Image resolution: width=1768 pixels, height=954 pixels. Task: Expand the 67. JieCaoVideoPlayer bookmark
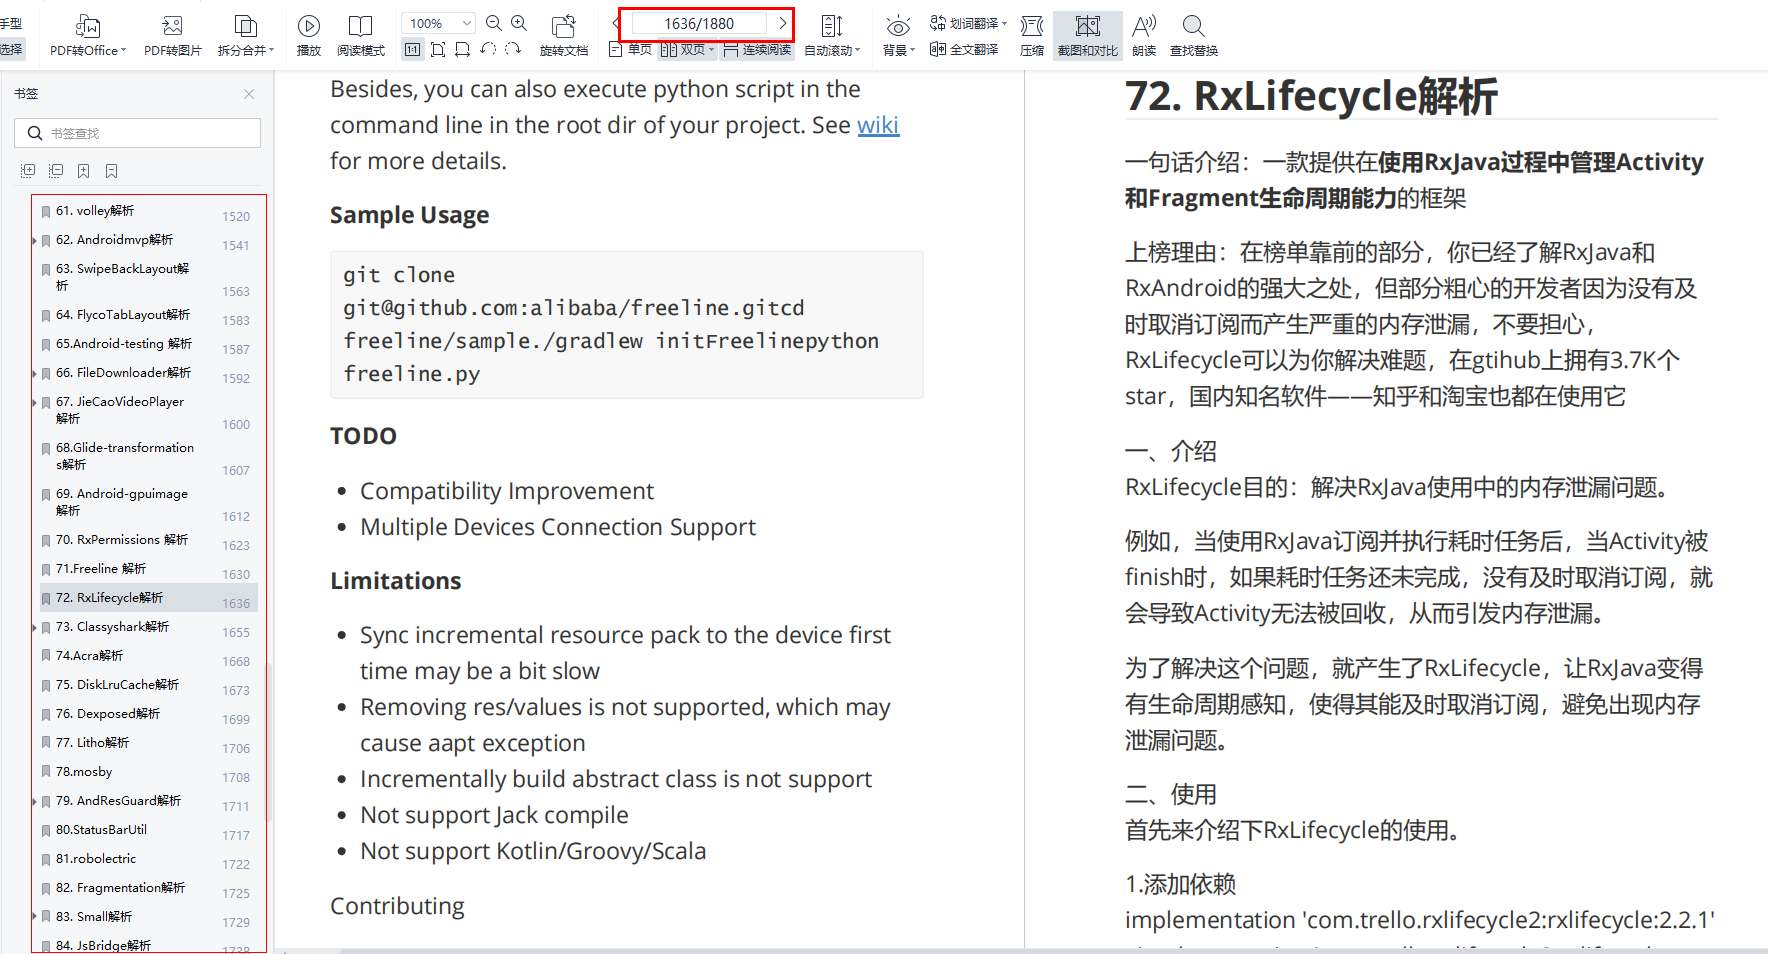[x=34, y=403]
